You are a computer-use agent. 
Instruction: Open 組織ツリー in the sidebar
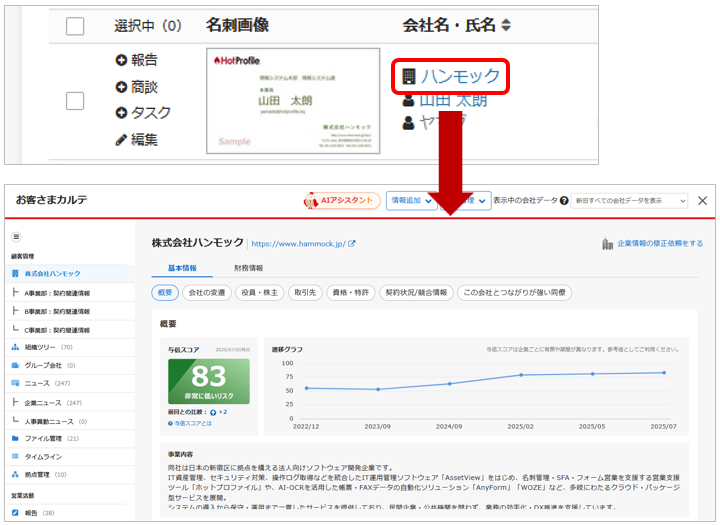pyautogui.click(x=40, y=347)
